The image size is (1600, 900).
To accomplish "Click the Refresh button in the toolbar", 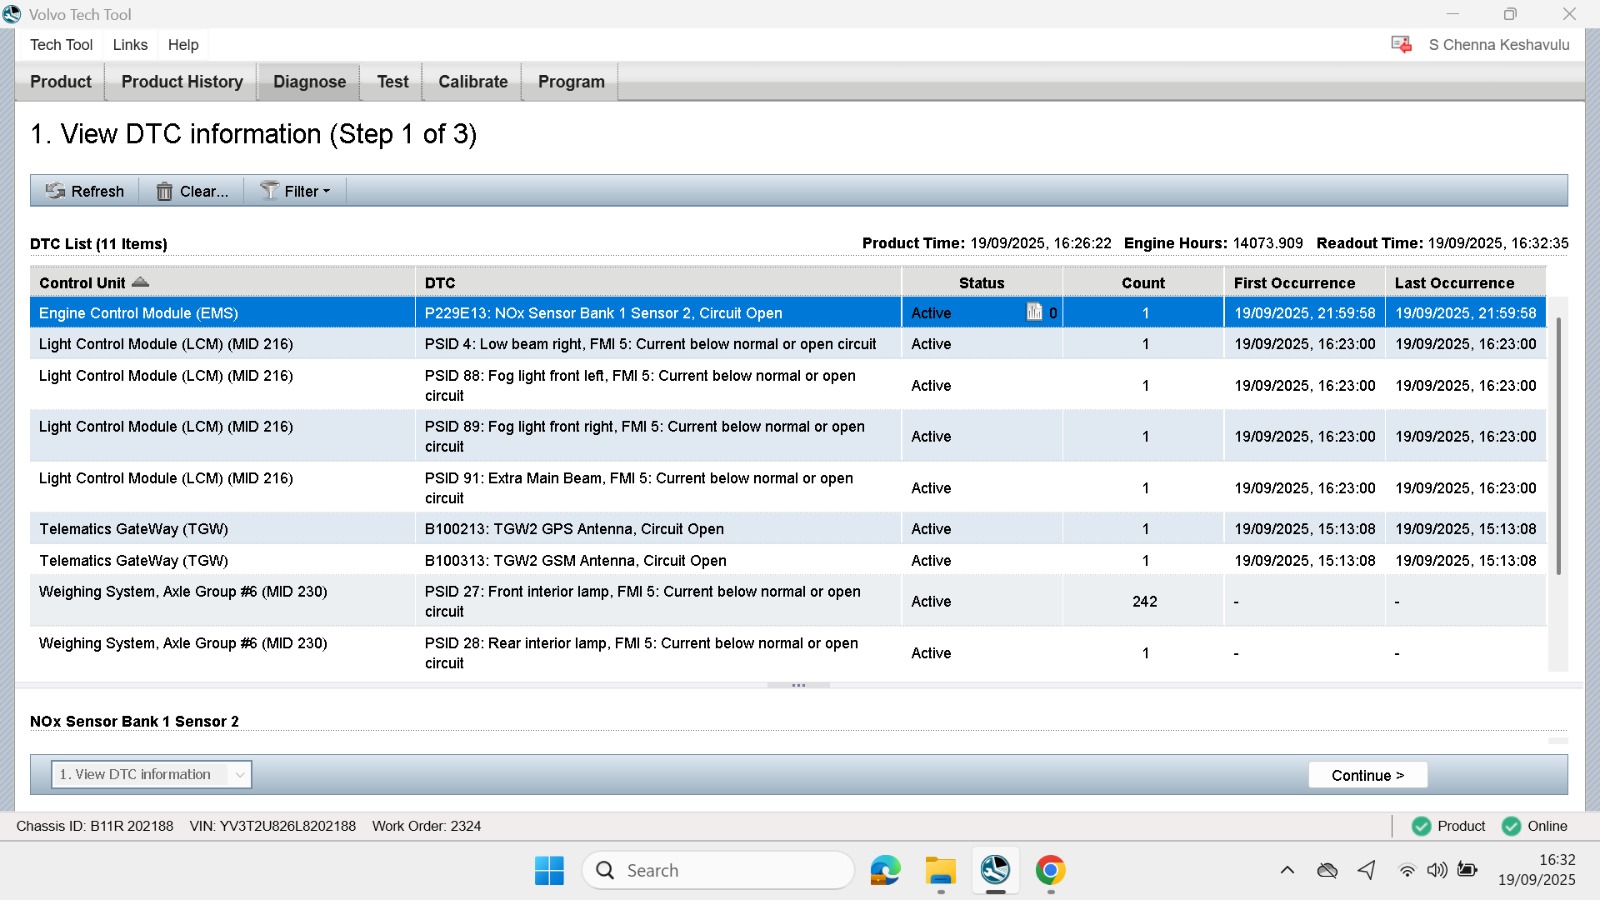I will point(85,191).
